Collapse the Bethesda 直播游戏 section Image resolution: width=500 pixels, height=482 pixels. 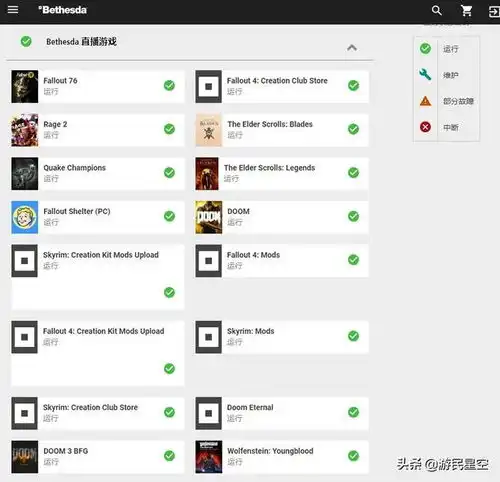point(352,48)
